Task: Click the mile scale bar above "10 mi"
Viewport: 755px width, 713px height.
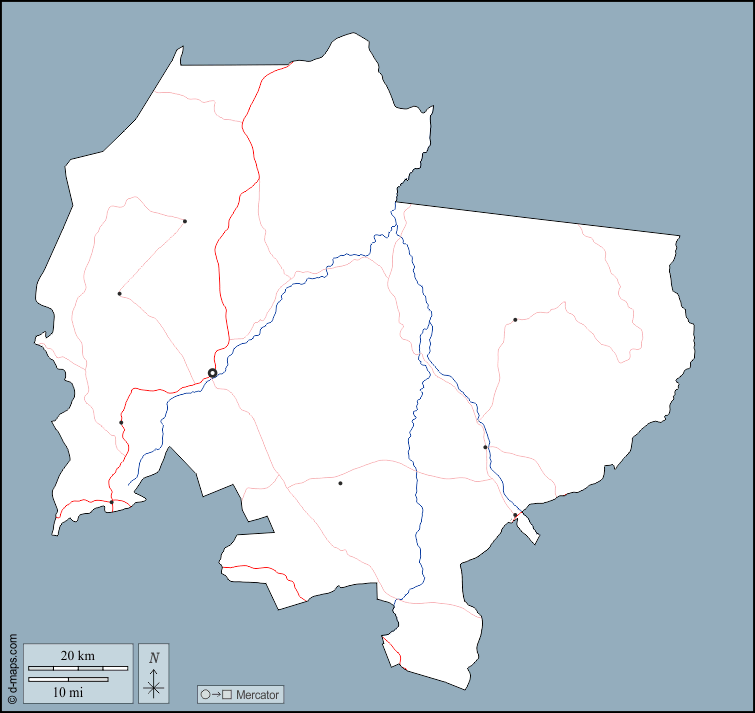Action: point(68,679)
